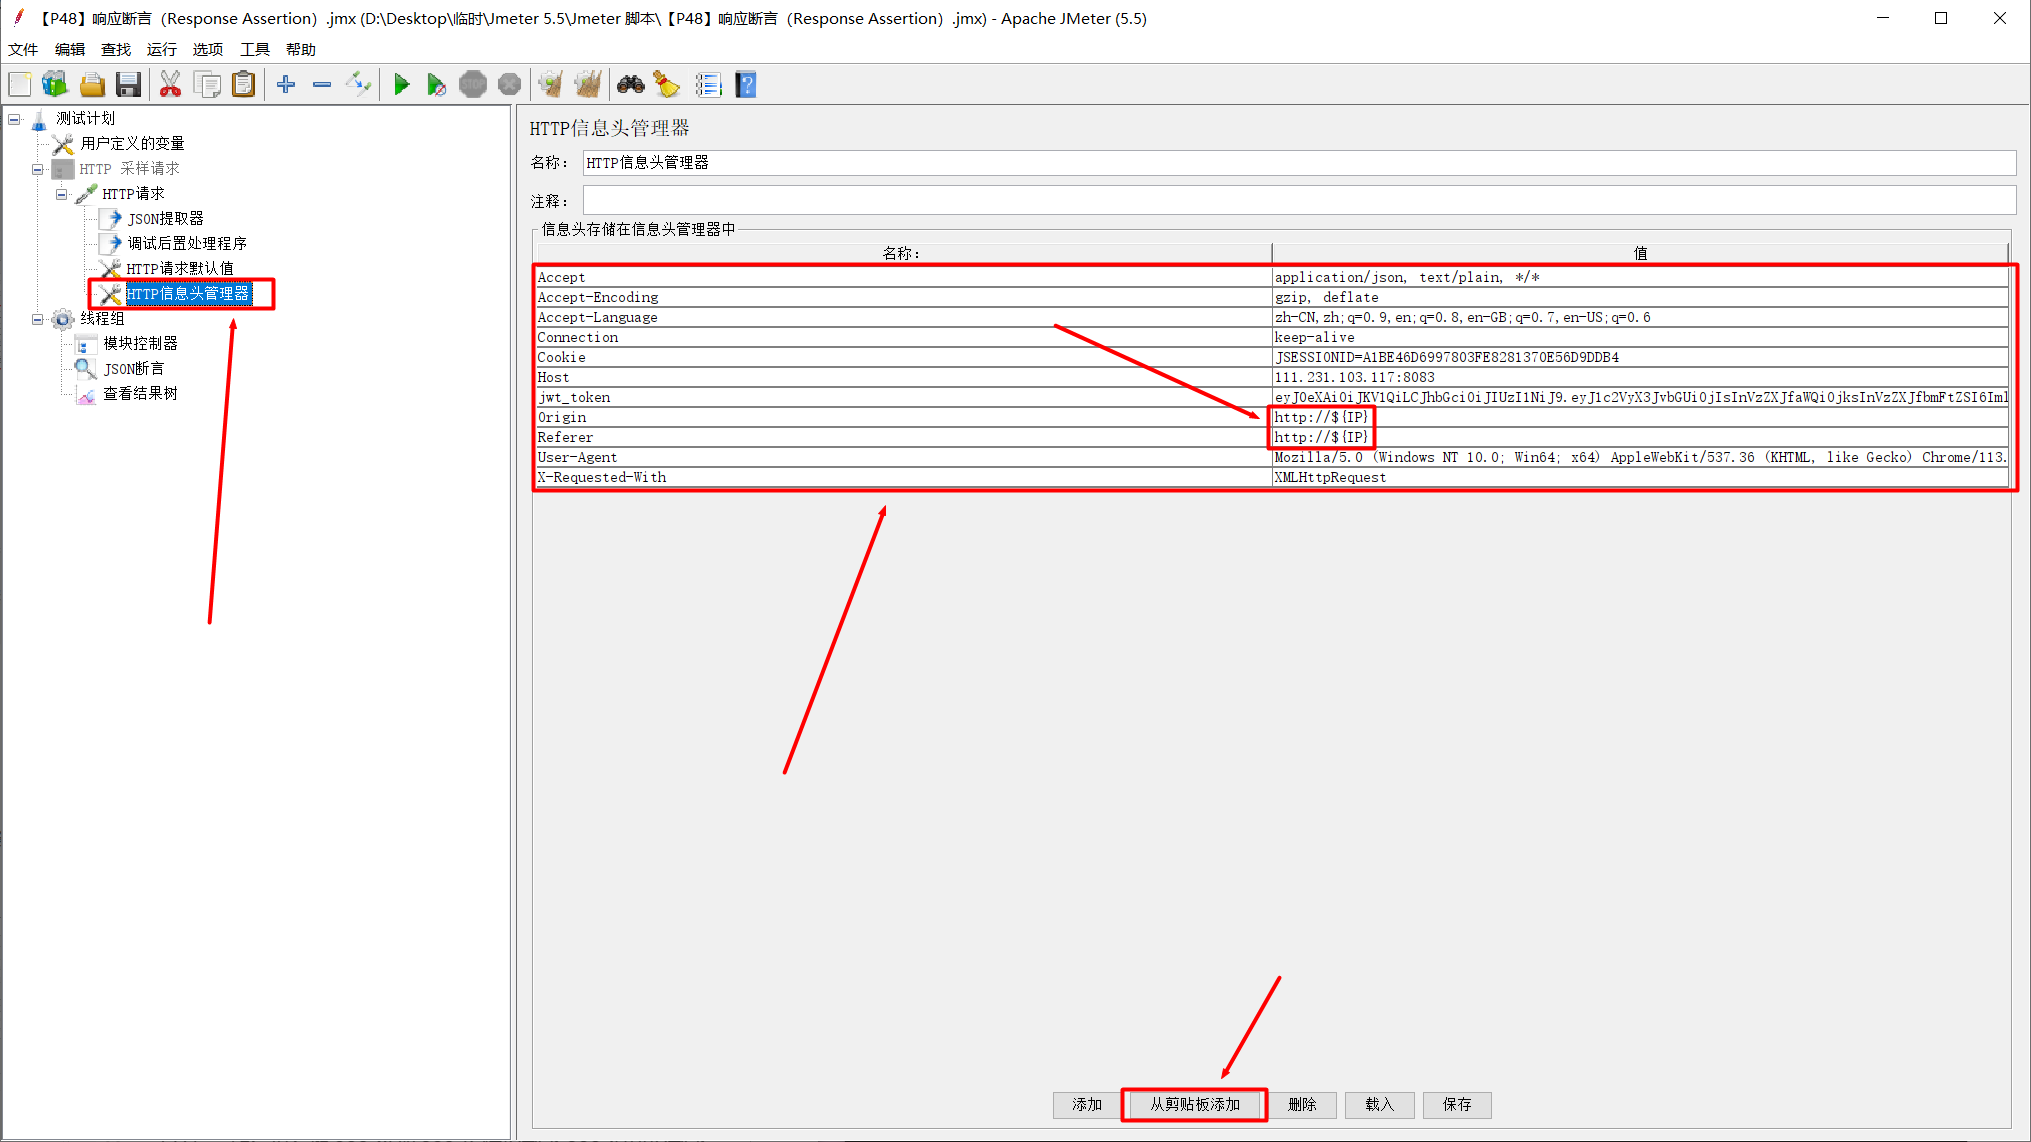The height and width of the screenshot is (1142, 2031).
Task: Click the yellow broom Reset Search icon
Action: (x=667, y=85)
